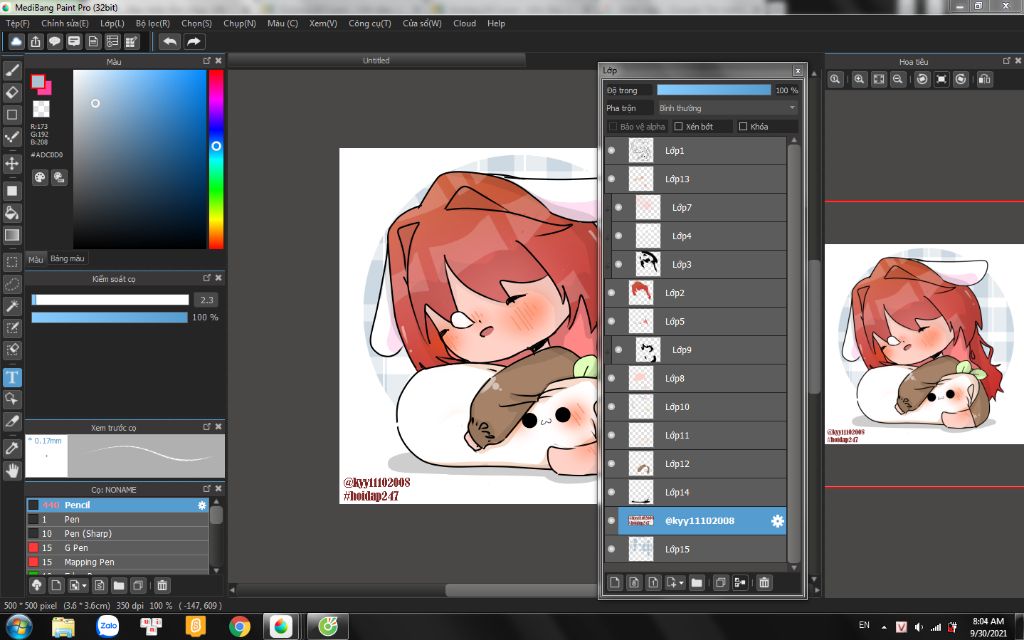Expand the brush add dropdown arrow

(84, 586)
